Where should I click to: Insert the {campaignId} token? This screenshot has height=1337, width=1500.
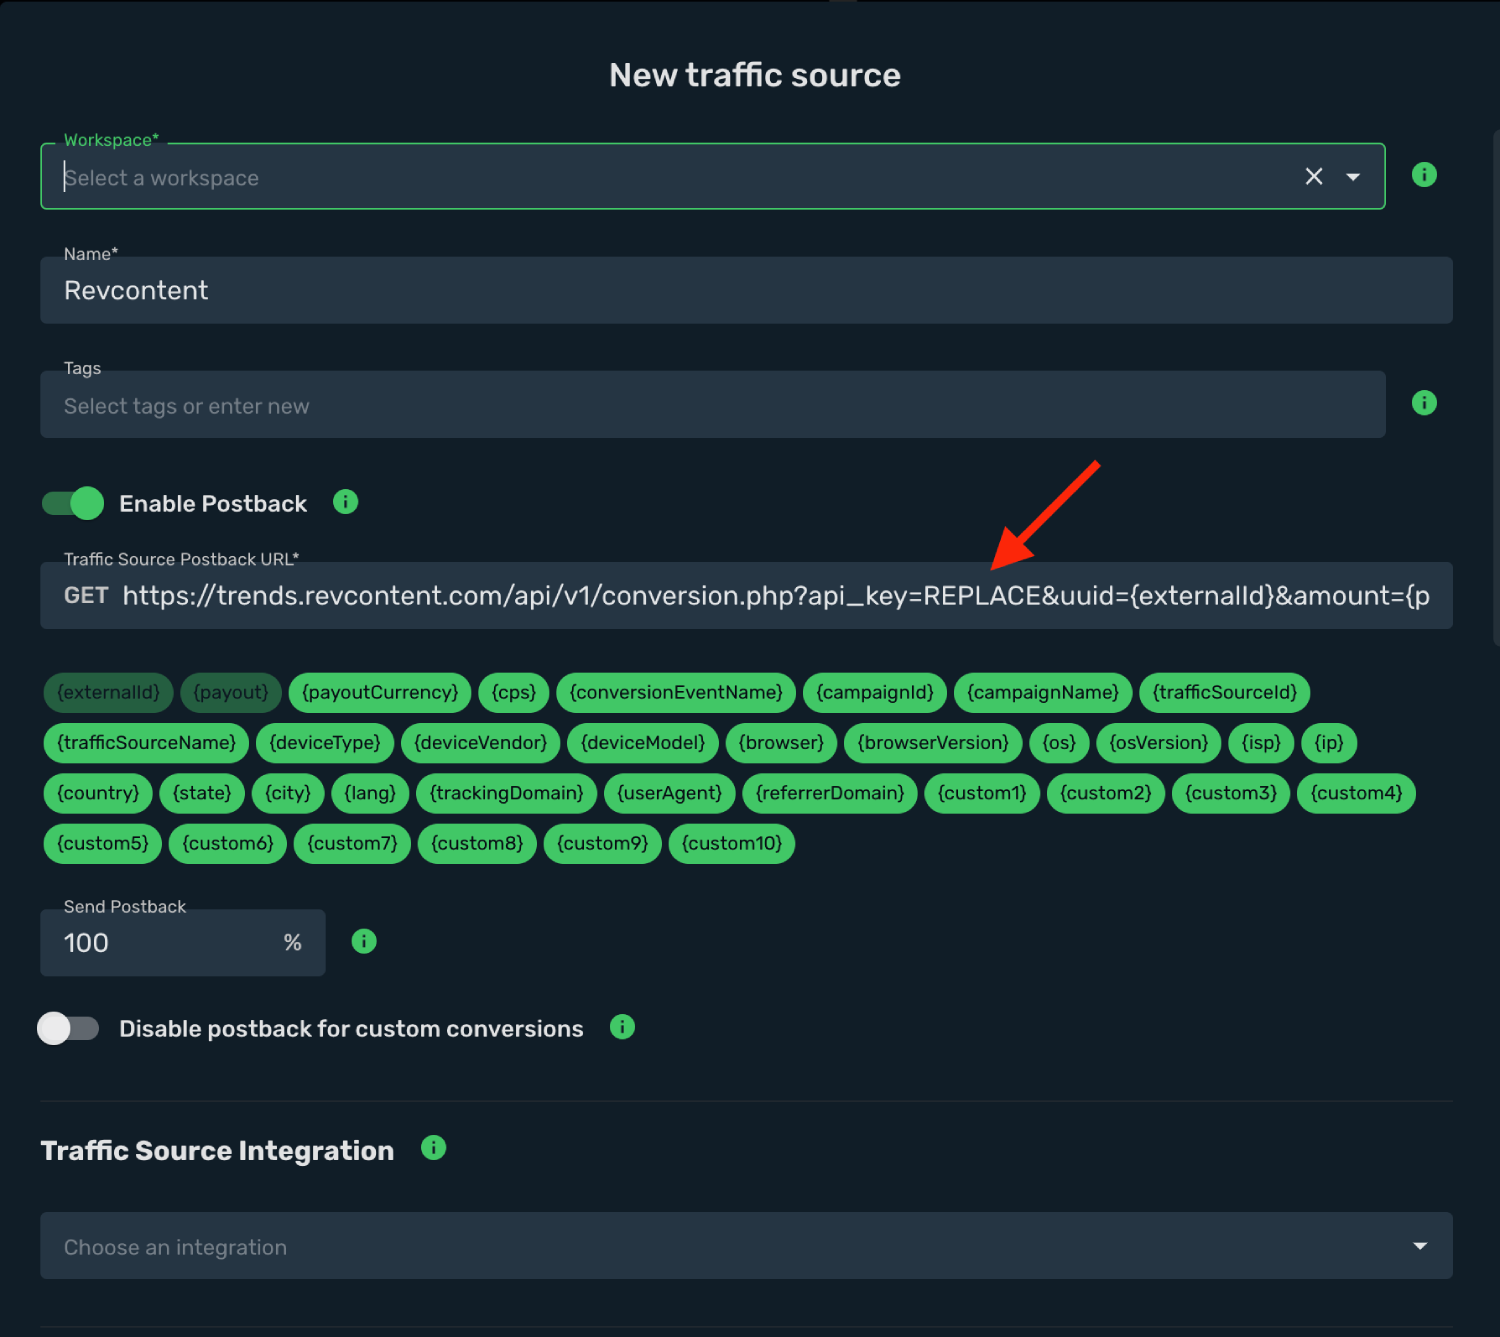tap(875, 693)
